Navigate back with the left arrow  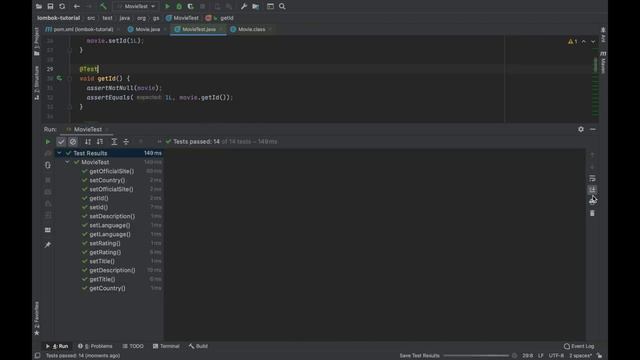pos(76,7)
